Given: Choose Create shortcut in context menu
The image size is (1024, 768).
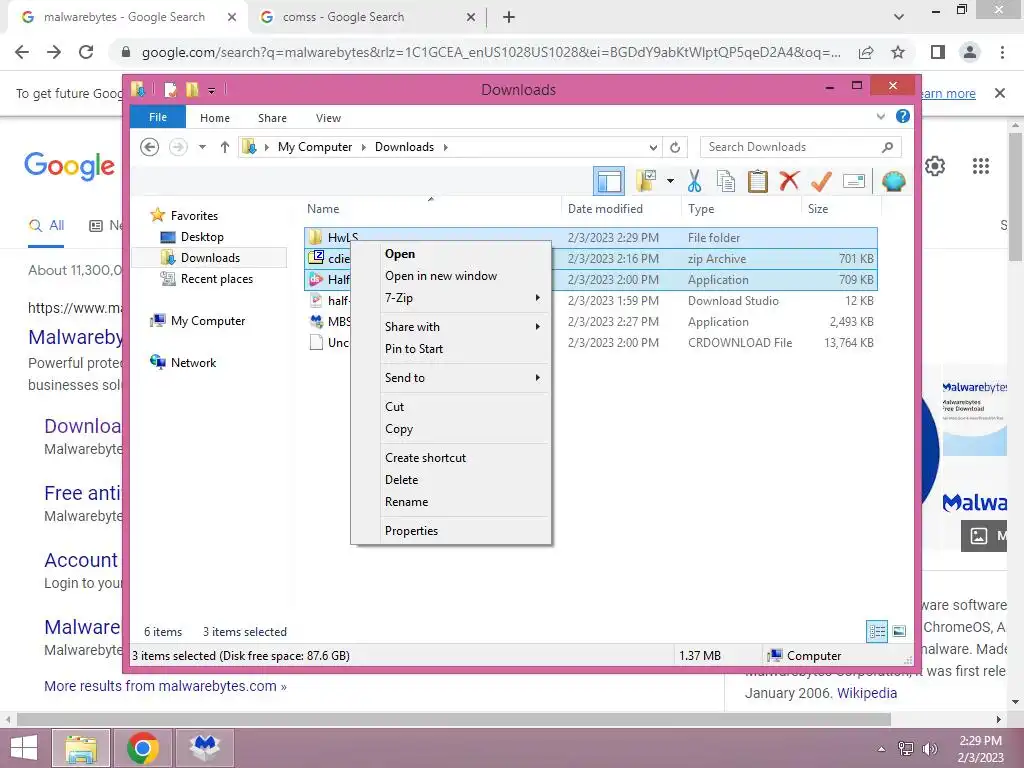Looking at the screenshot, I should (451, 457).
